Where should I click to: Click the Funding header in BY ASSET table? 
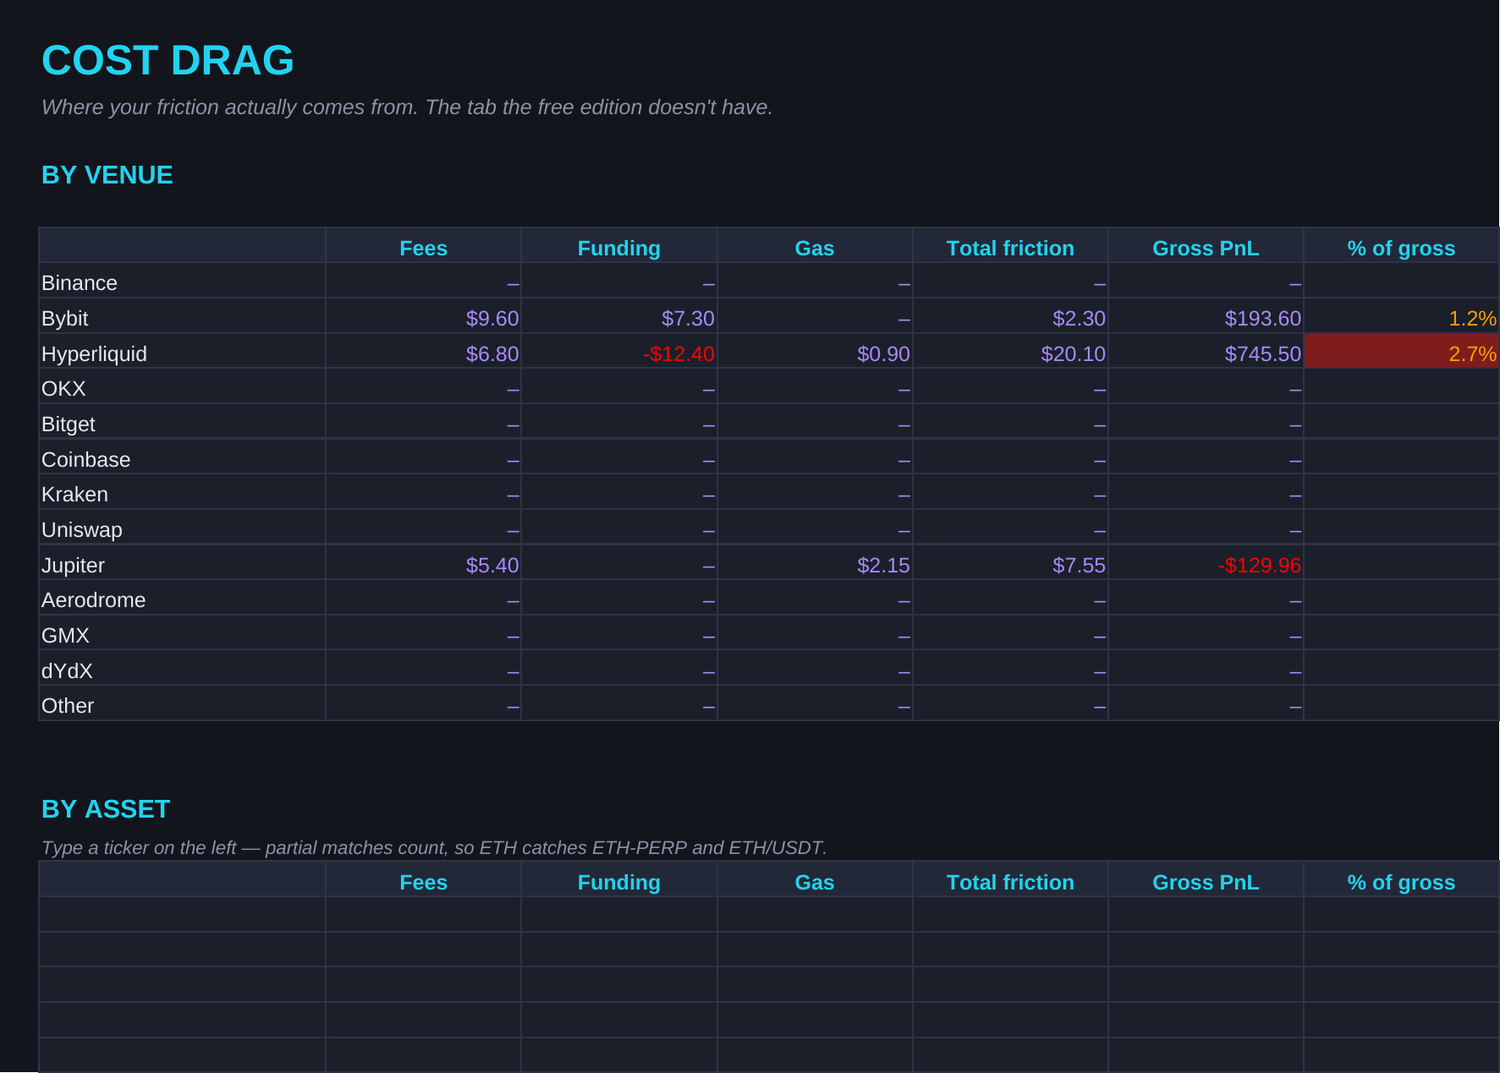pyautogui.click(x=619, y=882)
